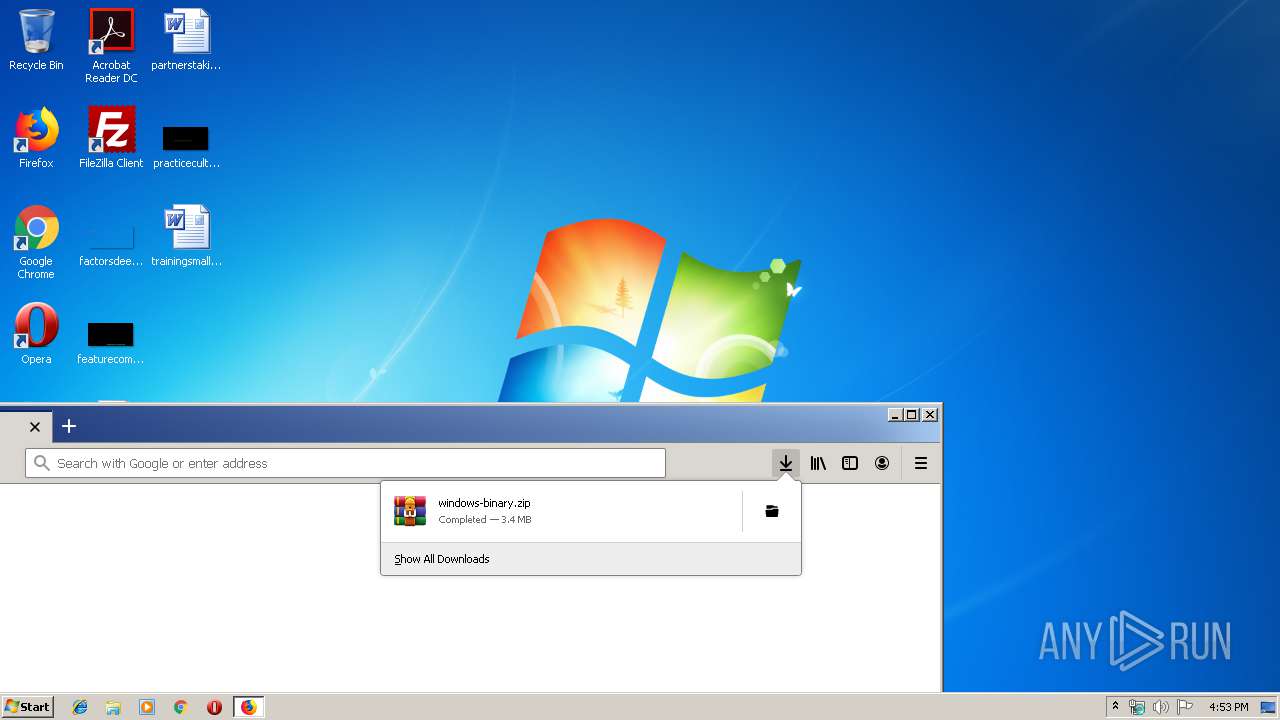This screenshot has width=1280, height=720.
Task: Select the trainingsmall... Word document icon
Action: click(x=186, y=236)
